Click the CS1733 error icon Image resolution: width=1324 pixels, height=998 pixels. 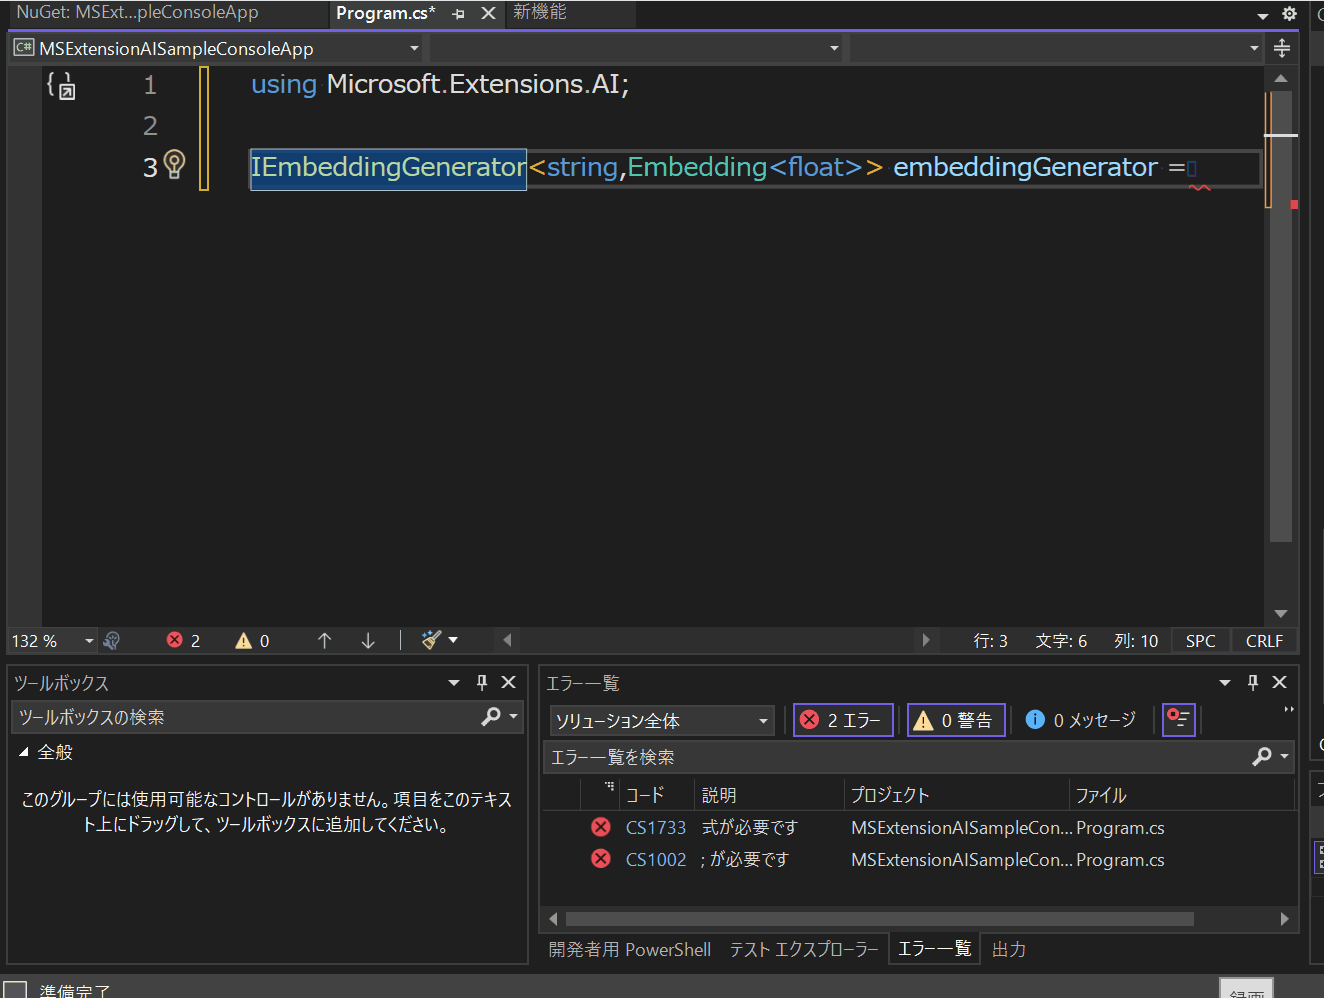[x=601, y=827]
